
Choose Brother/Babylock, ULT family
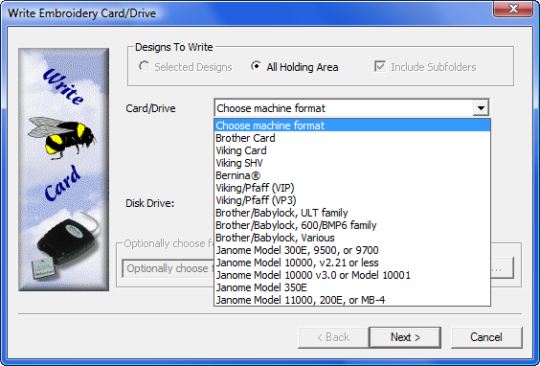point(352,213)
